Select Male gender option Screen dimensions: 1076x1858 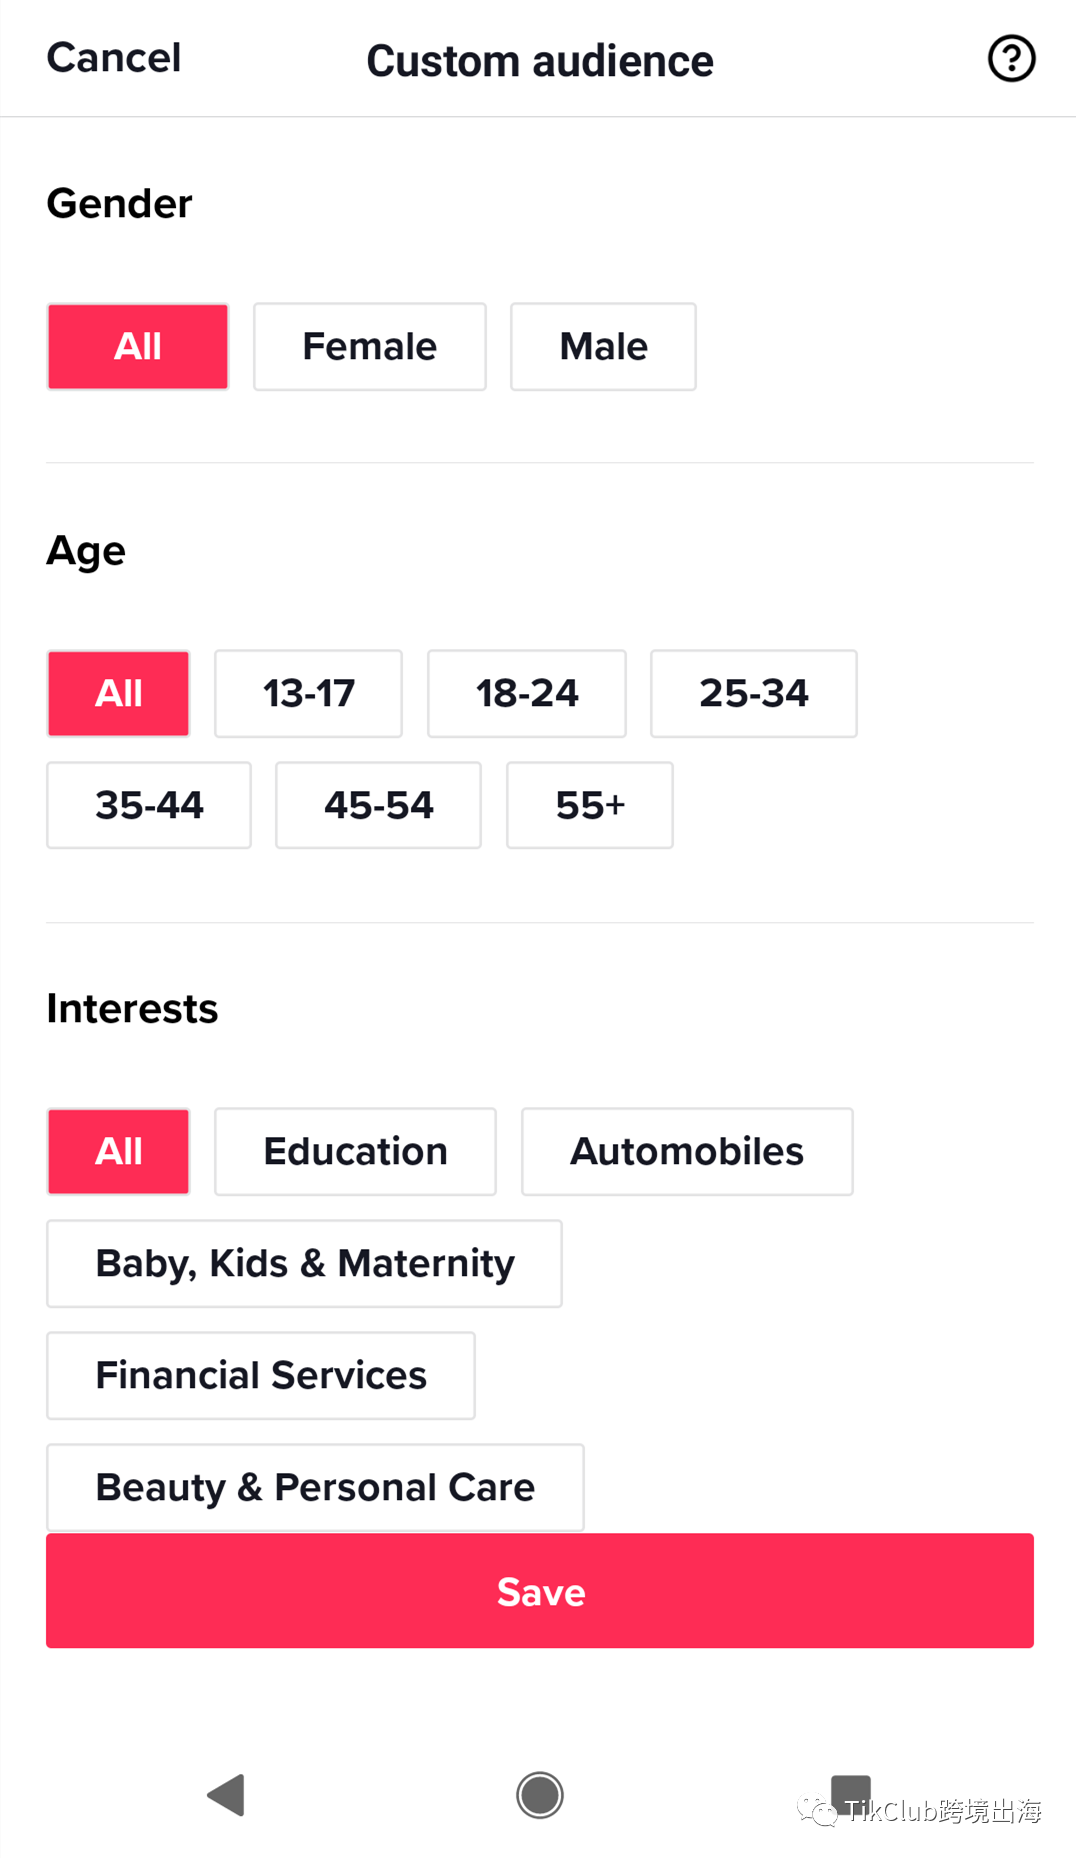(x=603, y=347)
